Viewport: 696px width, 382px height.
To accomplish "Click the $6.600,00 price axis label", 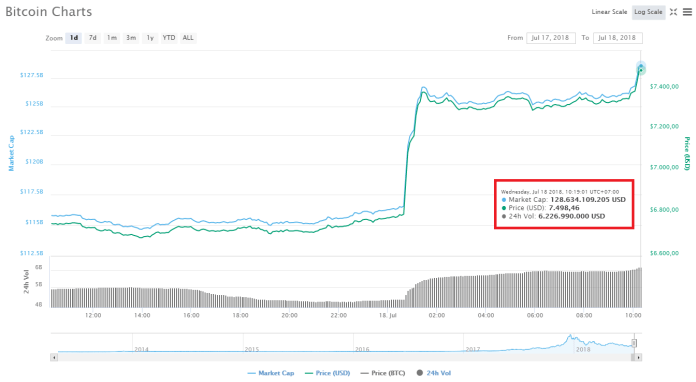I will point(664,253).
